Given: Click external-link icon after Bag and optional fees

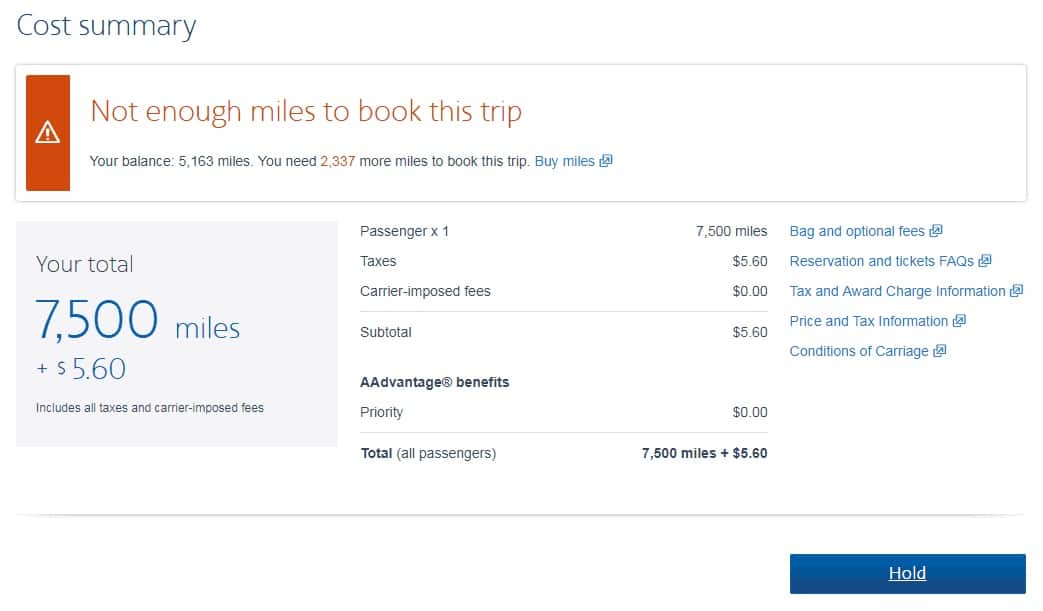Looking at the screenshot, I should click(x=936, y=231).
